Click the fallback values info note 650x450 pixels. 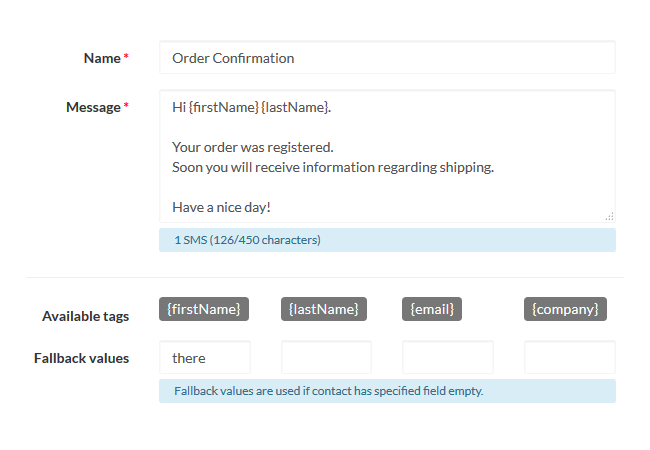click(x=386, y=391)
